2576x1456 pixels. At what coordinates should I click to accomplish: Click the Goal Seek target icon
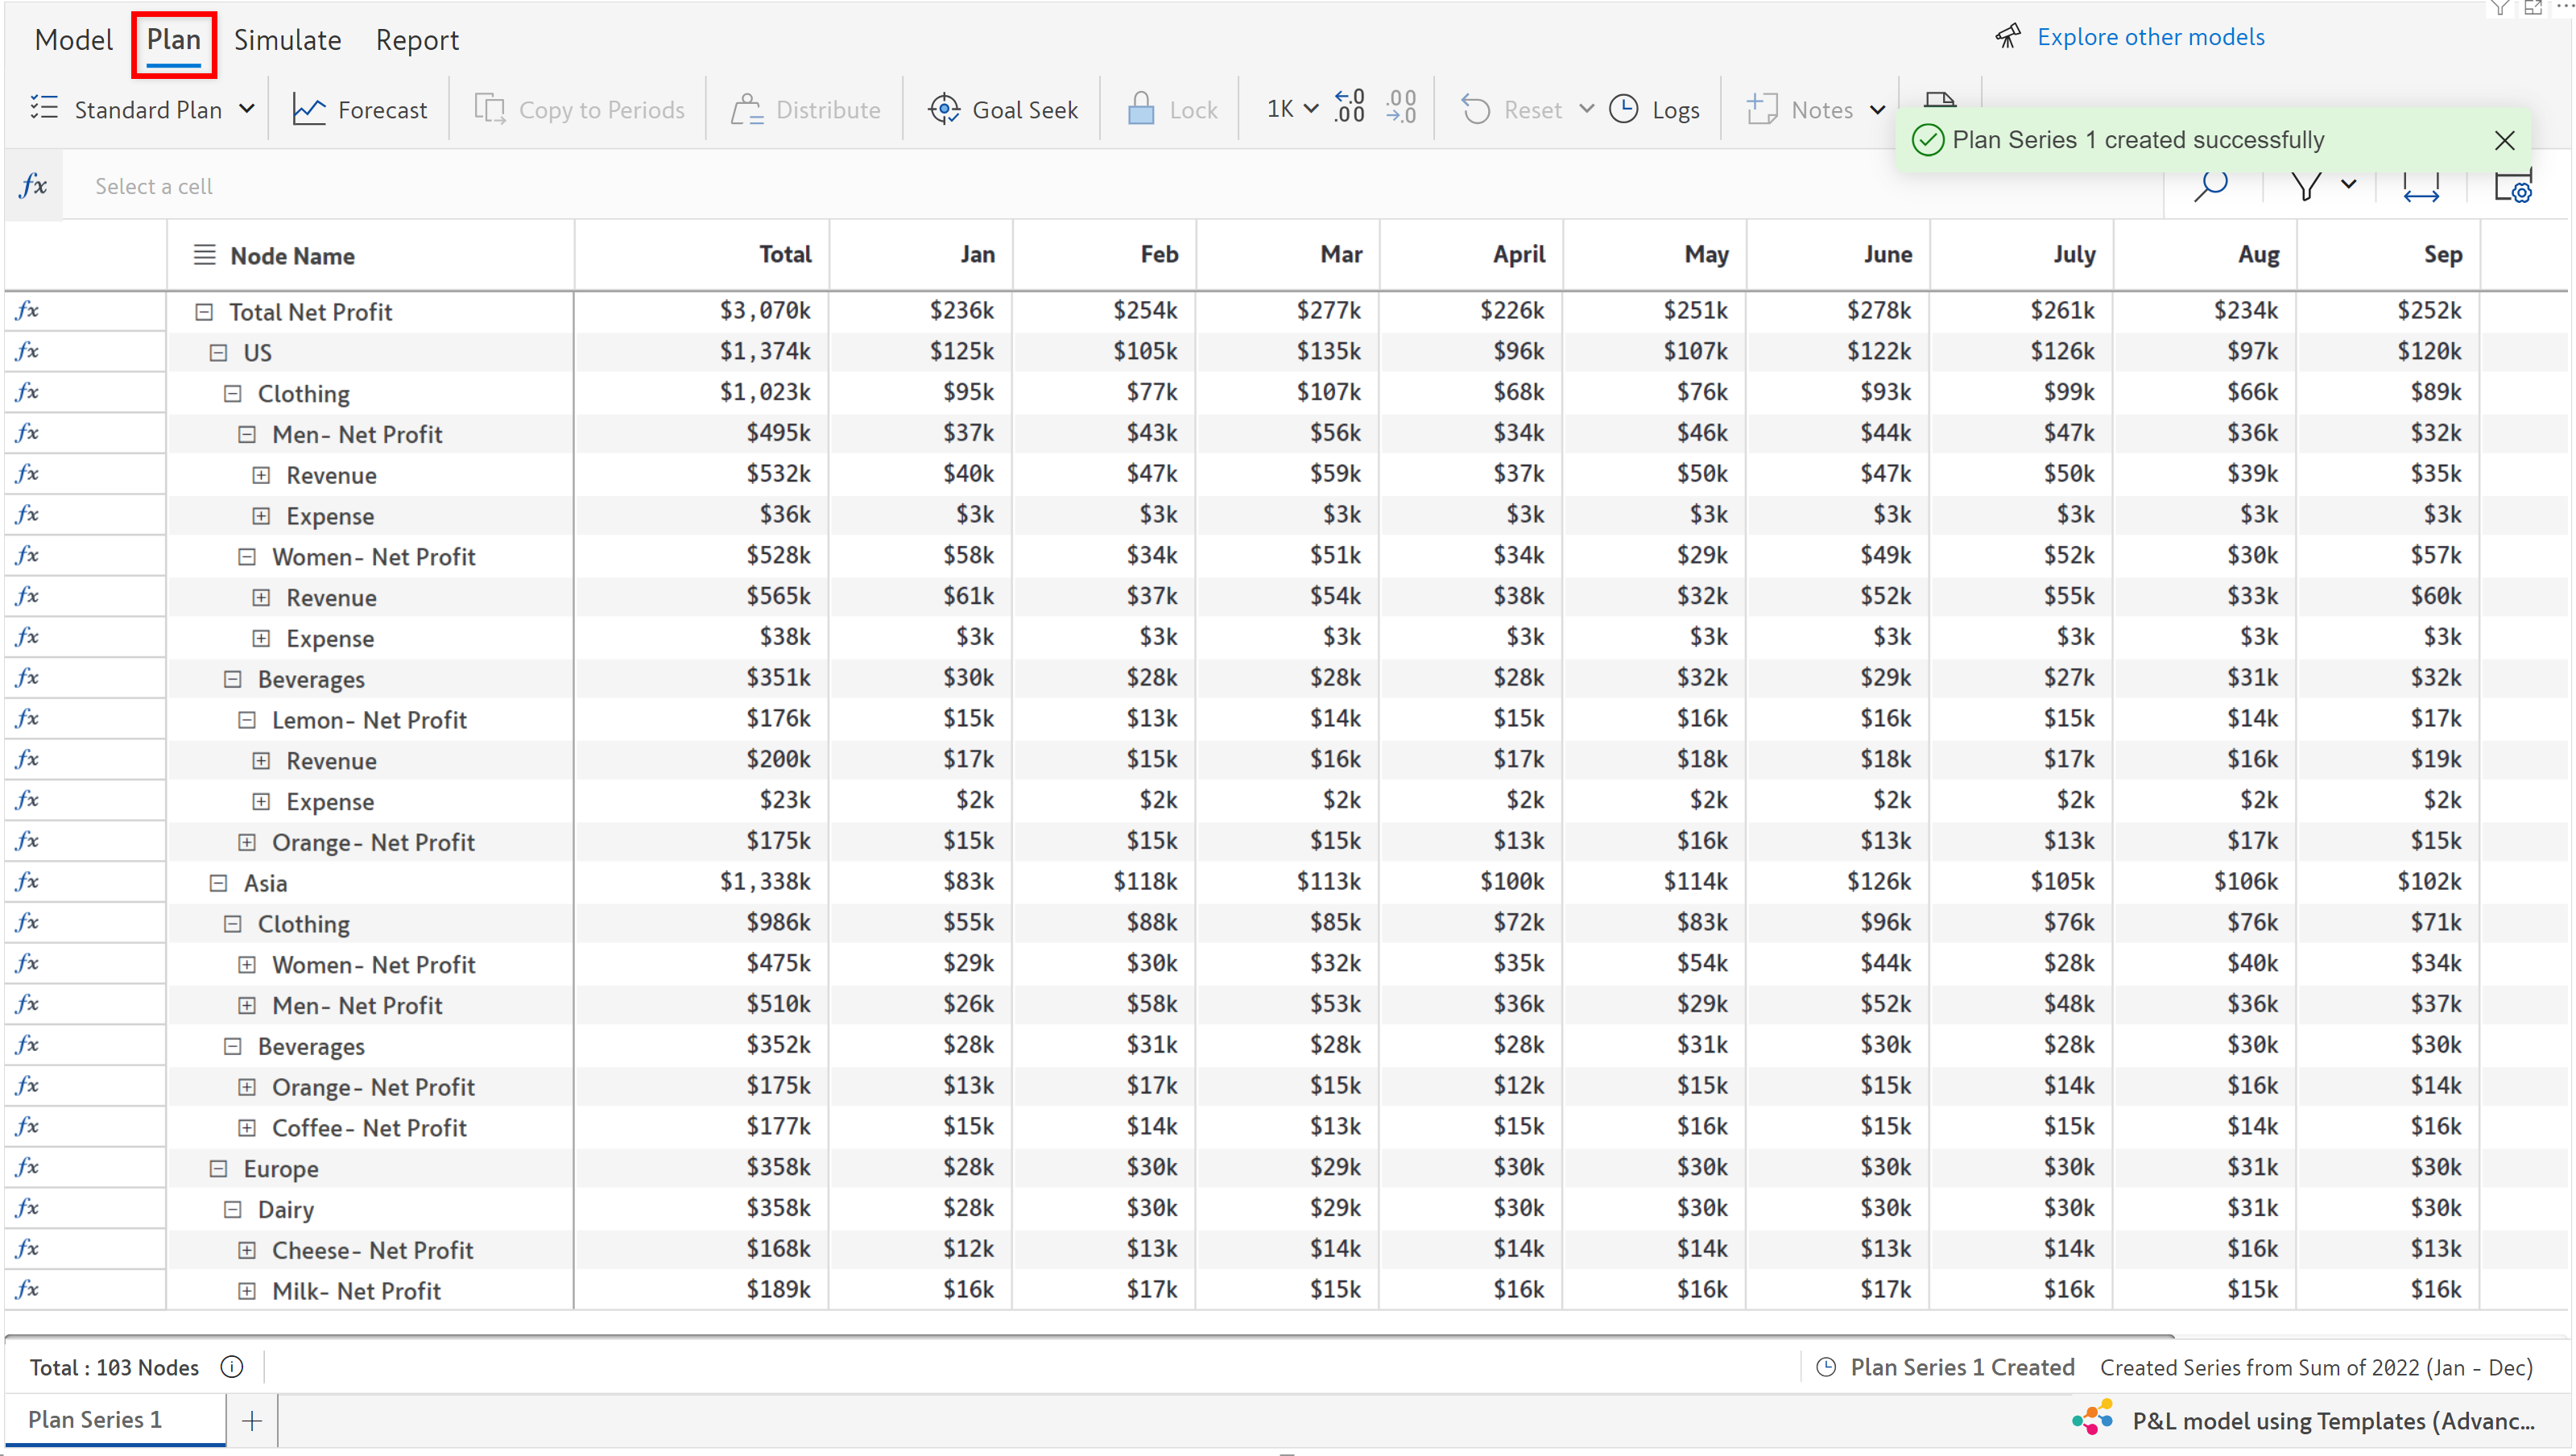[943, 109]
